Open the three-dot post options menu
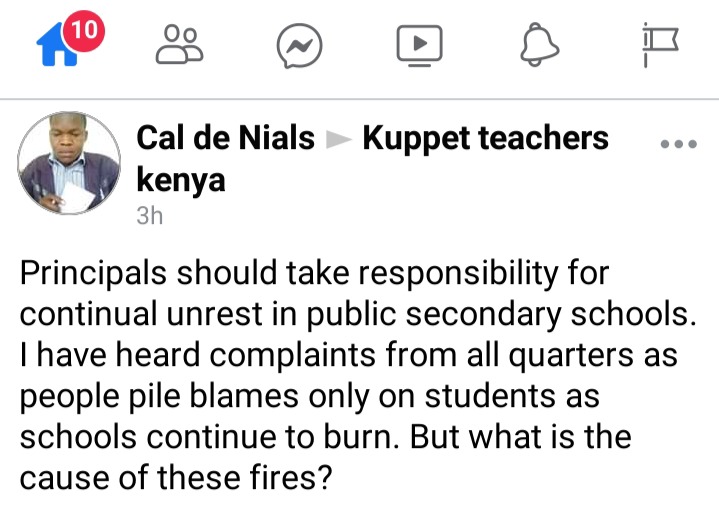719x514 pixels. [x=679, y=144]
